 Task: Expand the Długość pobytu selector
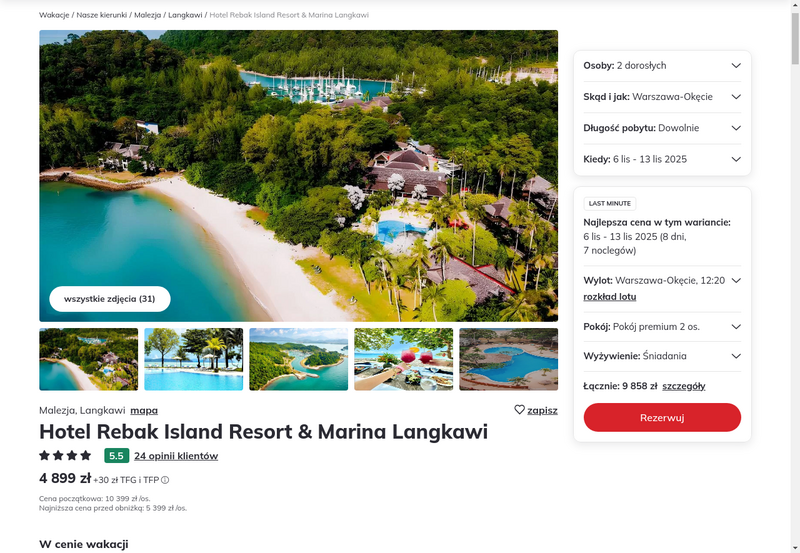tap(662, 128)
